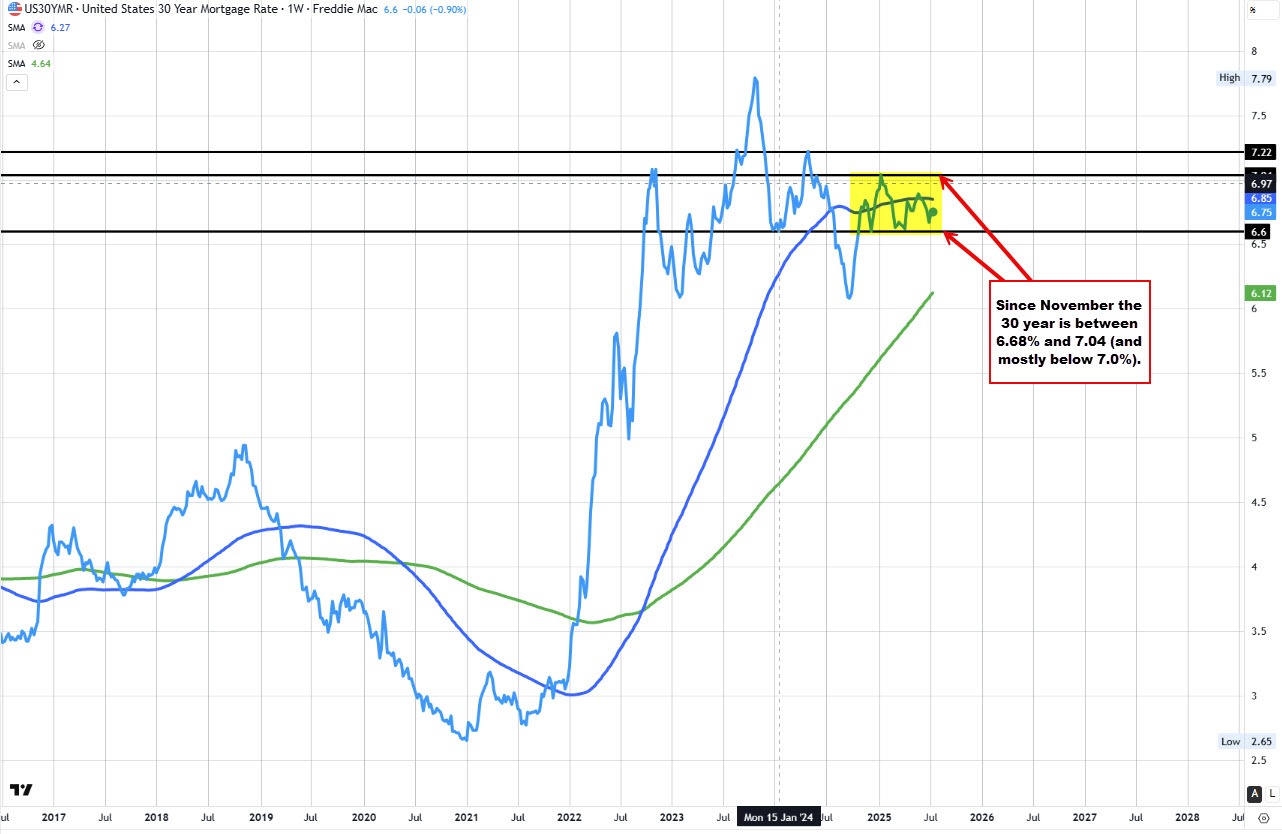
Task: Click the 2025 label on the time axis
Action: 880,817
